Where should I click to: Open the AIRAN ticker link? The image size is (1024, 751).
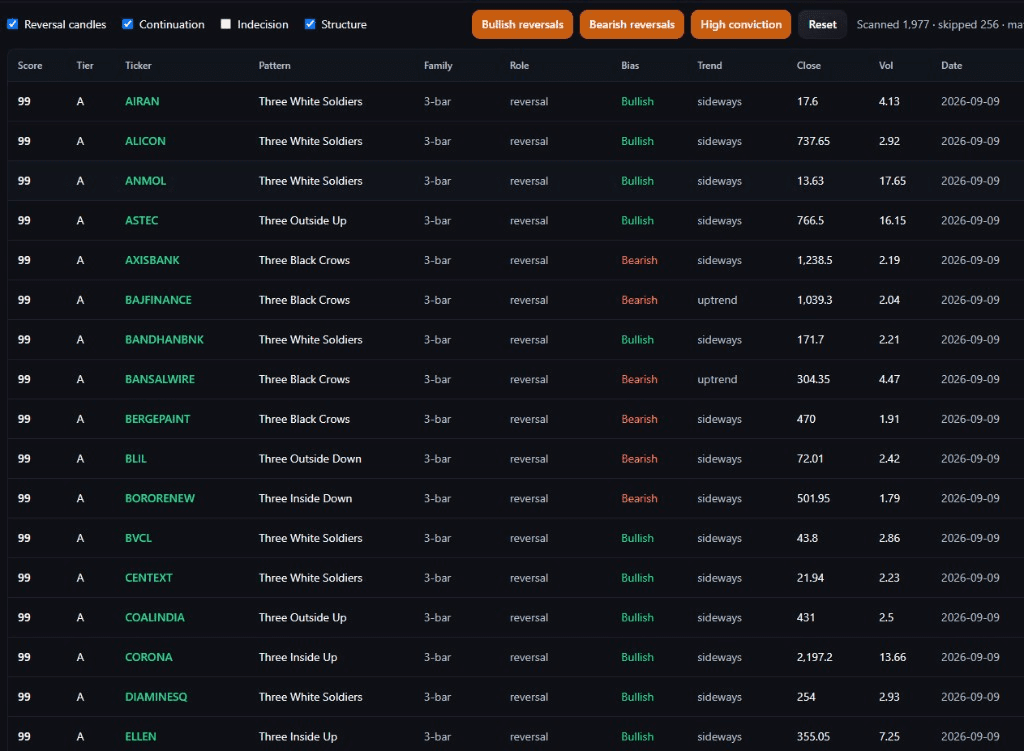pyautogui.click(x=142, y=101)
